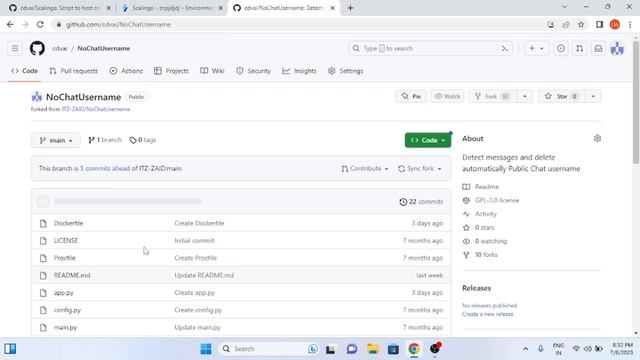The height and width of the screenshot is (360, 640).
Task: Star this repository
Action: click(562, 96)
